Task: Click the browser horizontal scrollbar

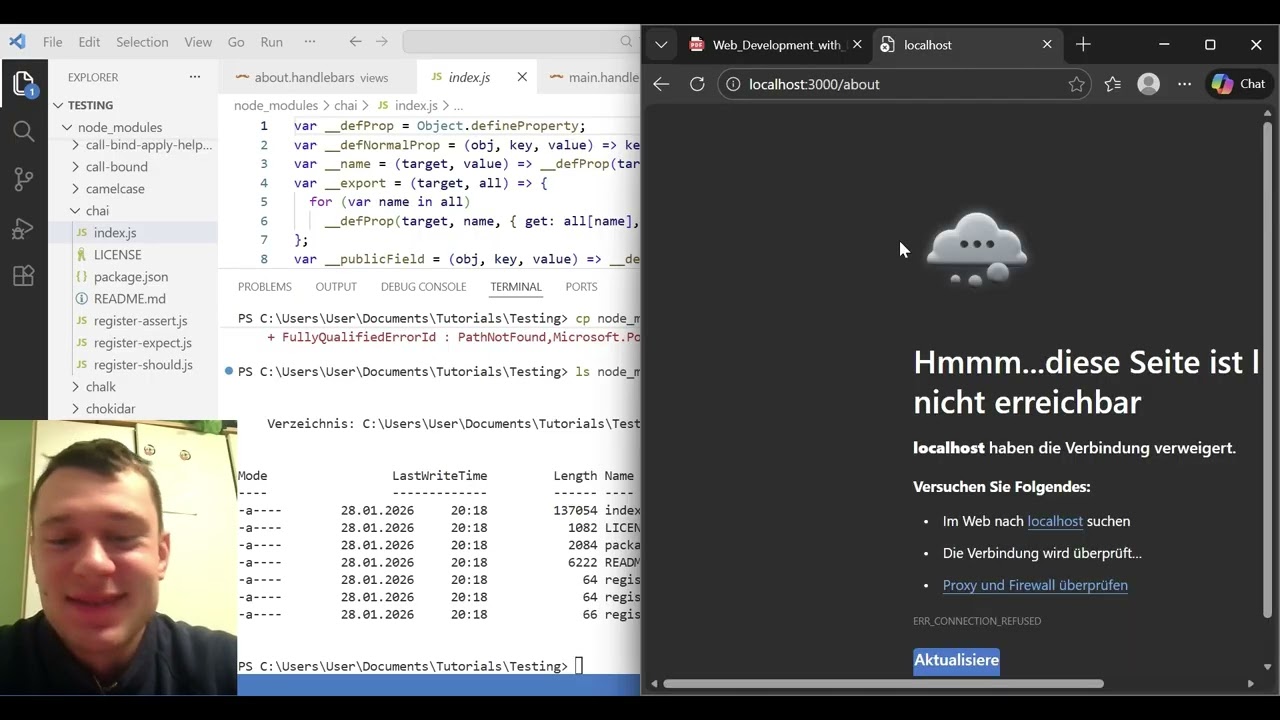Action: click(883, 684)
